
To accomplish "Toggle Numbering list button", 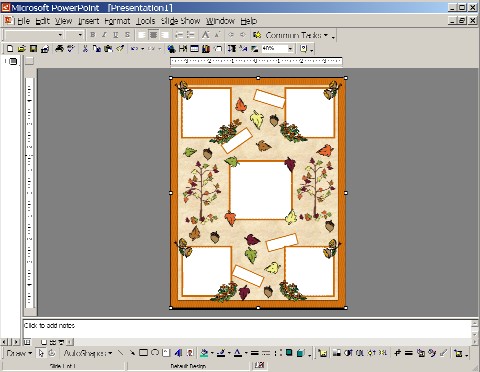I will [179, 35].
